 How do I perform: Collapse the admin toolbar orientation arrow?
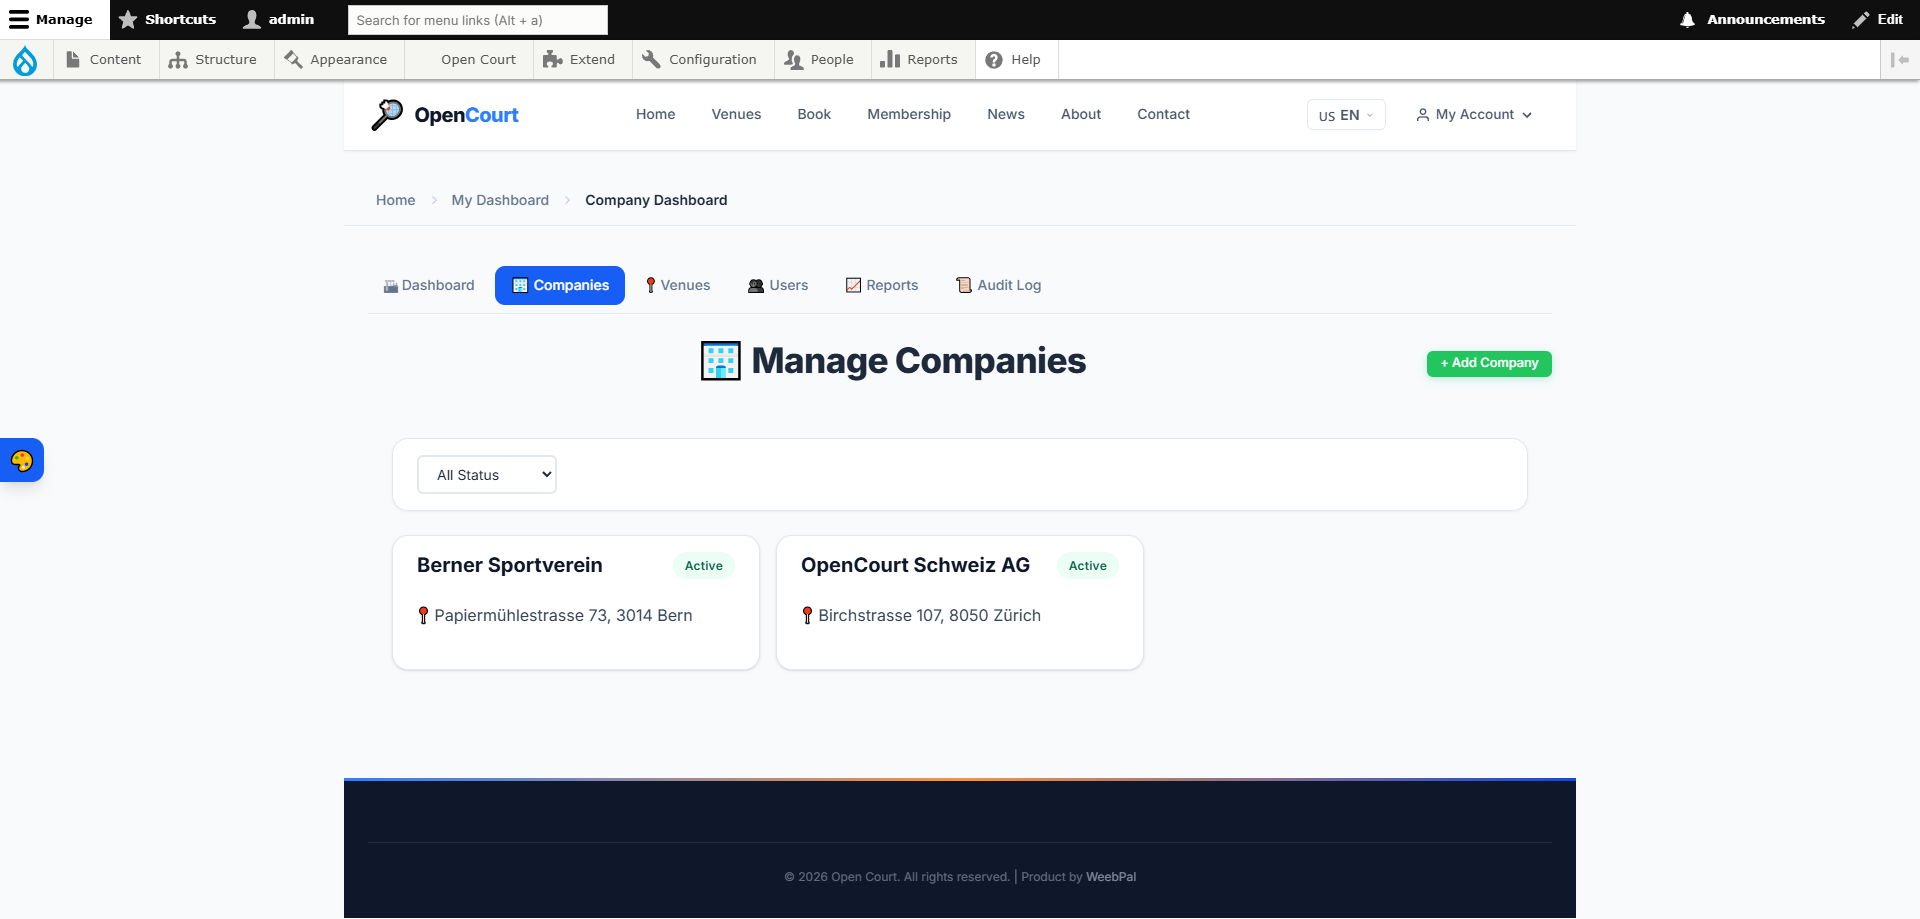click(1899, 60)
